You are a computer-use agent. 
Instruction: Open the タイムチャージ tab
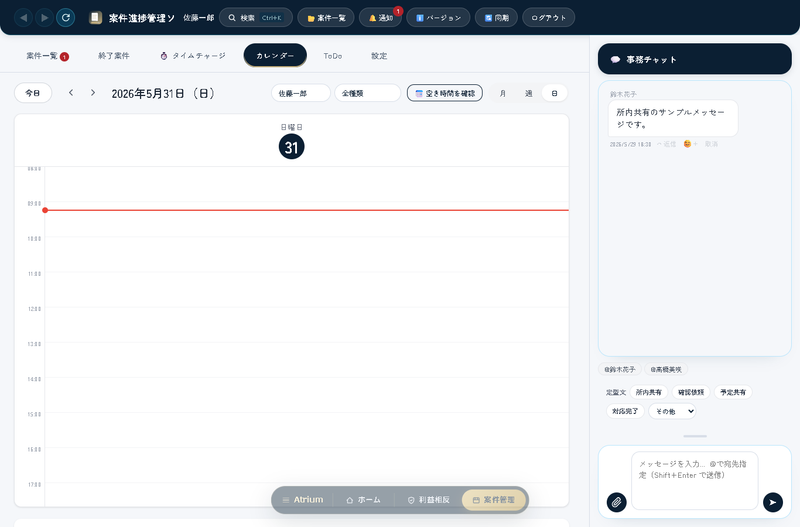tap(193, 56)
